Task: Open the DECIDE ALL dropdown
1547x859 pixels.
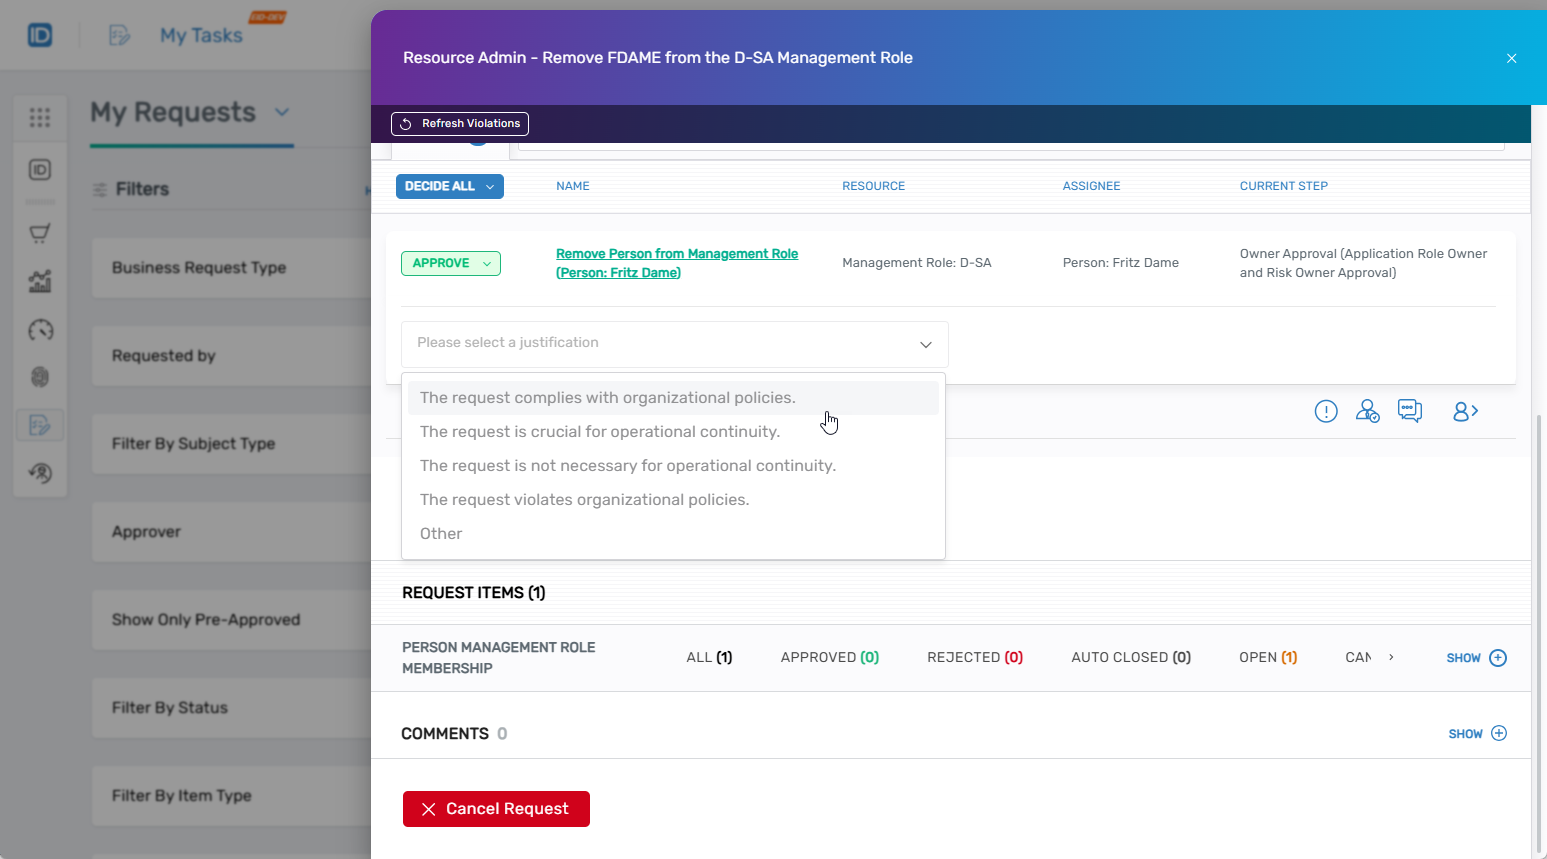Action: point(450,186)
